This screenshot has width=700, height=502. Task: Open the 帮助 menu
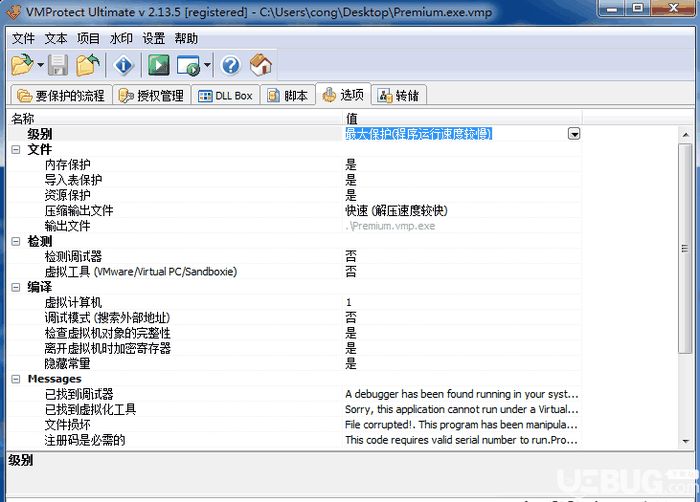[x=186, y=39]
